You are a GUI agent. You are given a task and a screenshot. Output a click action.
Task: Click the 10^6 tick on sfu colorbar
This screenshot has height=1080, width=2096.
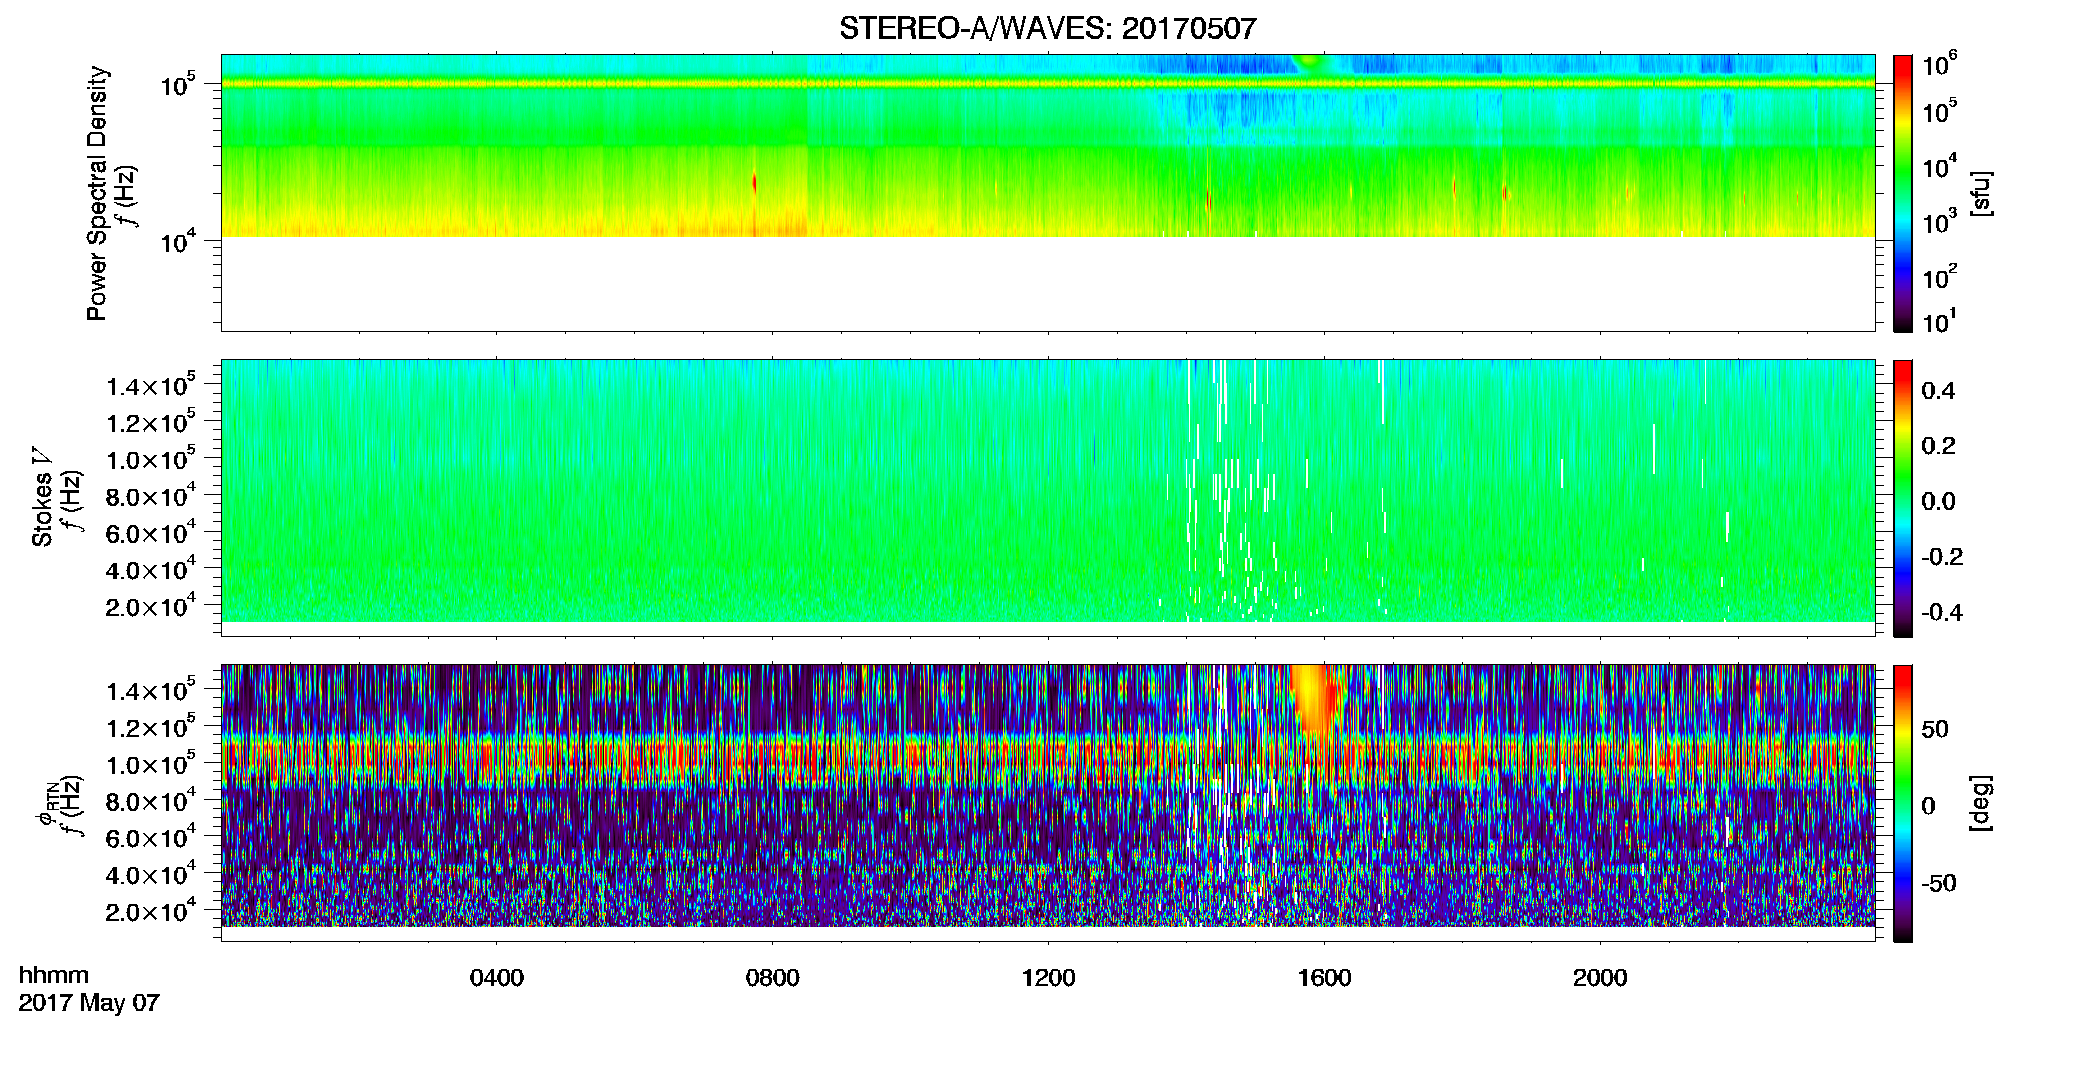1940,66
